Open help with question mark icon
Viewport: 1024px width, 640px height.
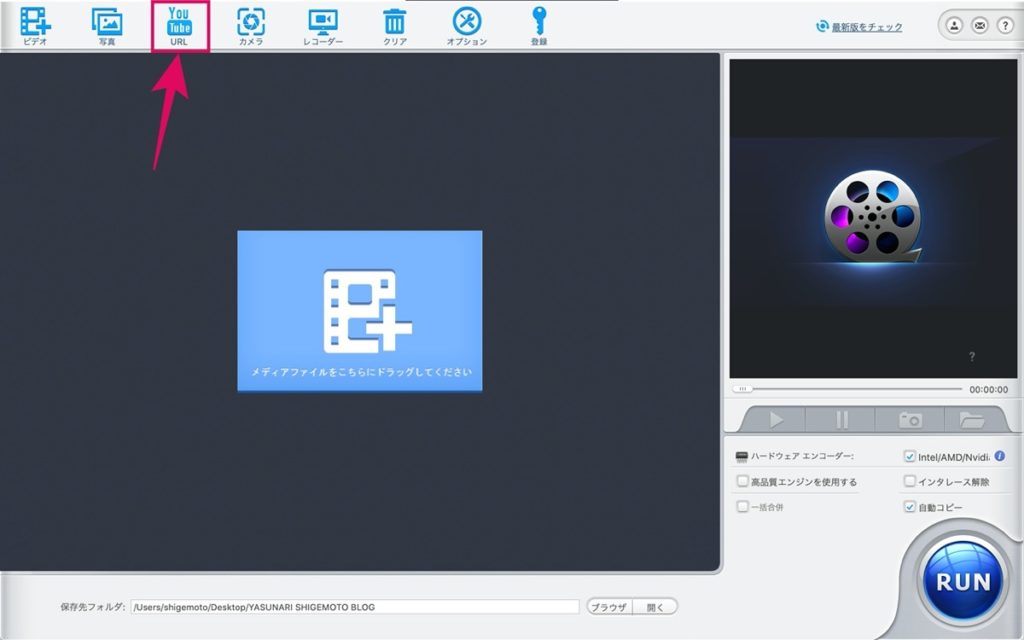1005,26
